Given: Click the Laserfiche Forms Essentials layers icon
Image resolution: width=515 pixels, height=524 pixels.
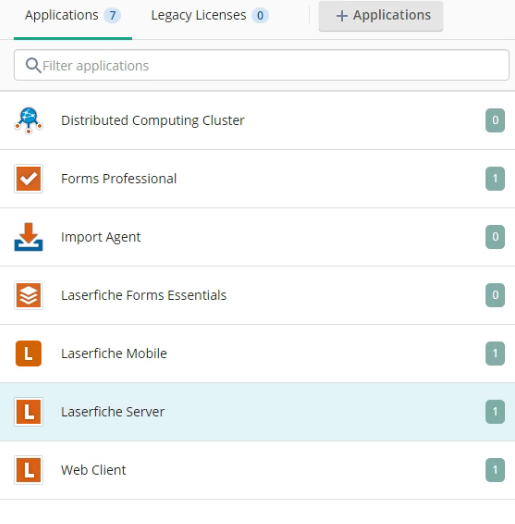Looking at the screenshot, I should [x=28, y=295].
